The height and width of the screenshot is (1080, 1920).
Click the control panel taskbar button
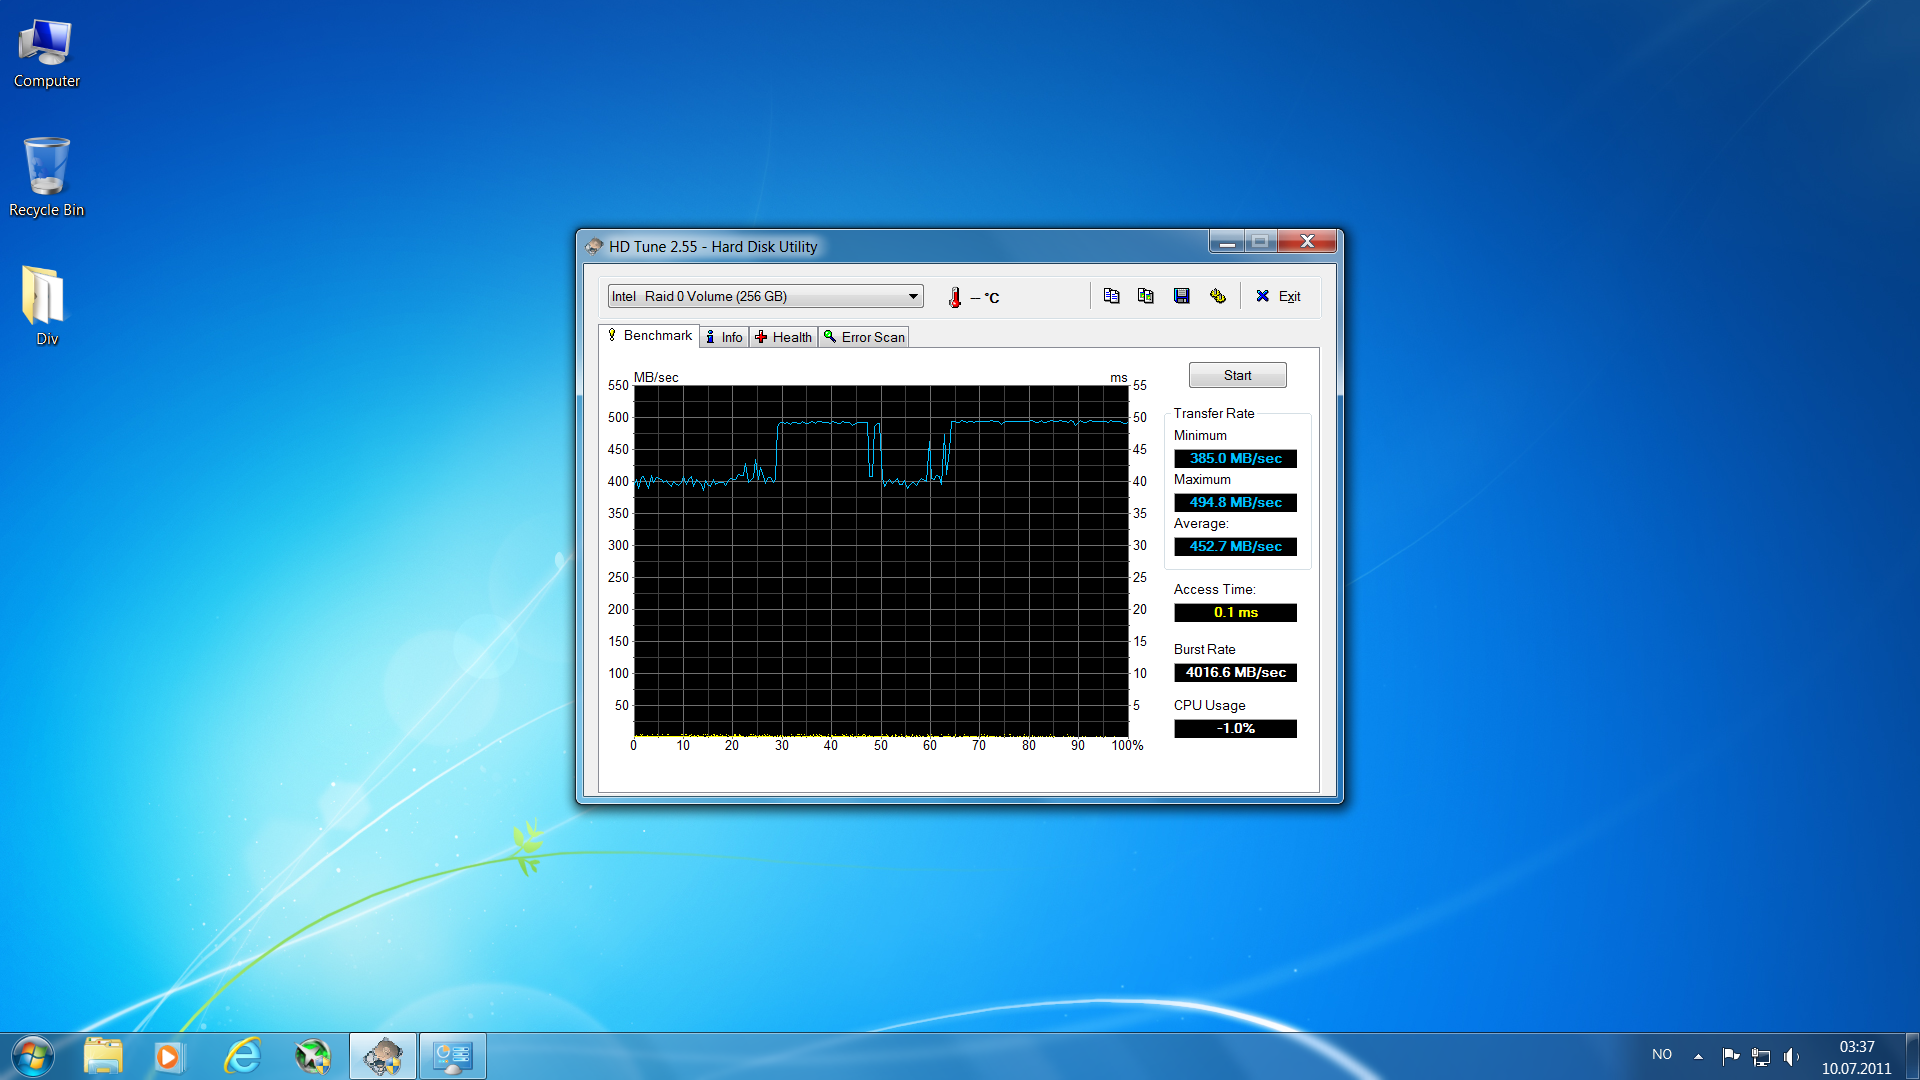[x=453, y=1056]
